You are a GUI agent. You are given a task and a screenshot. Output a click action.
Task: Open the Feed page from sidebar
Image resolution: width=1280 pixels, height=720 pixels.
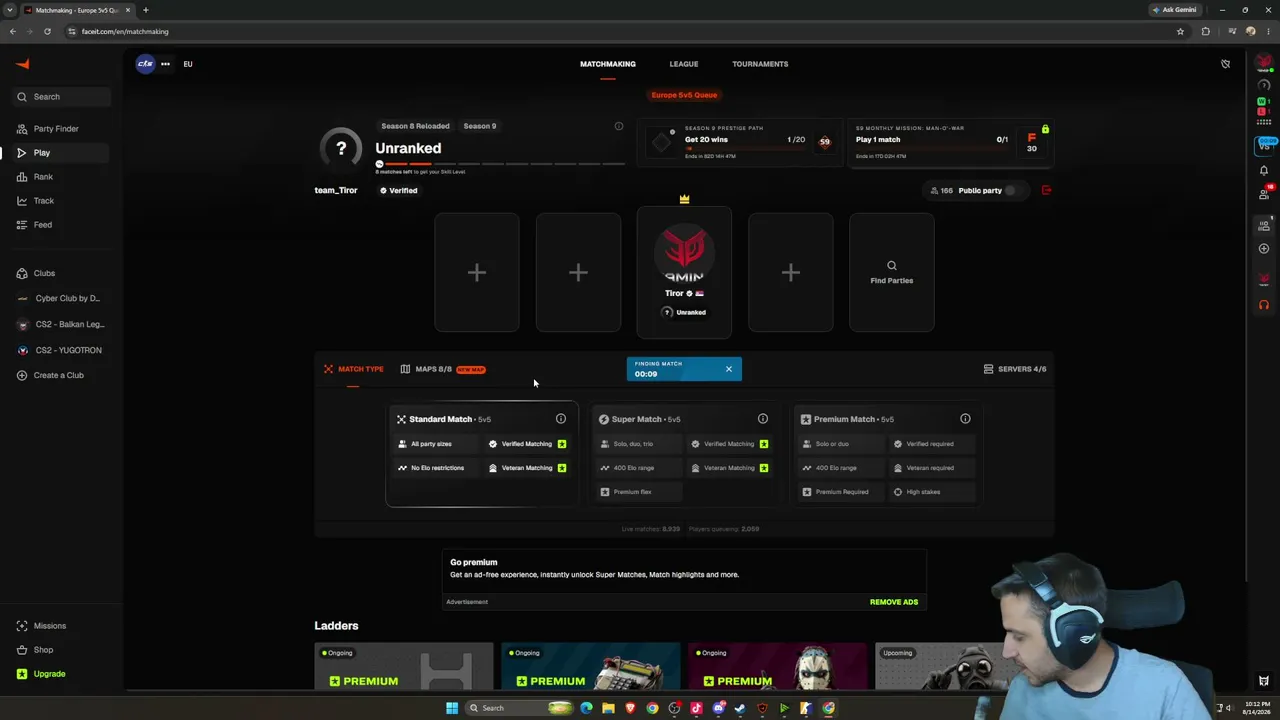(42, 225)
